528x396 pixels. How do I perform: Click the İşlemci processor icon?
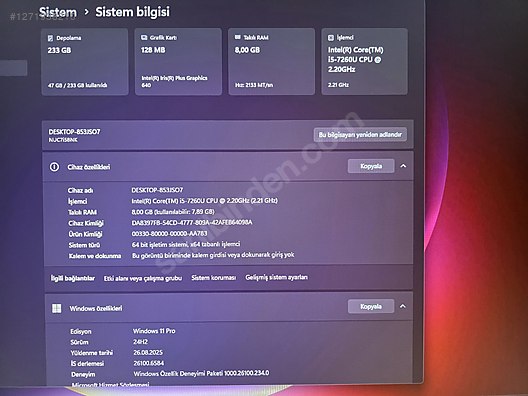[x=331, y=37]
